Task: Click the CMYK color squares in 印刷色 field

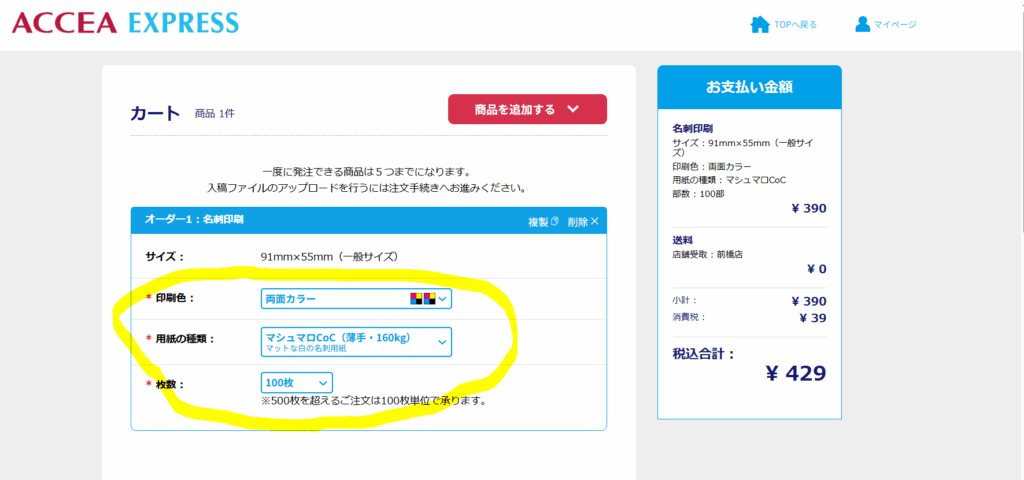Action: [423, 298]
